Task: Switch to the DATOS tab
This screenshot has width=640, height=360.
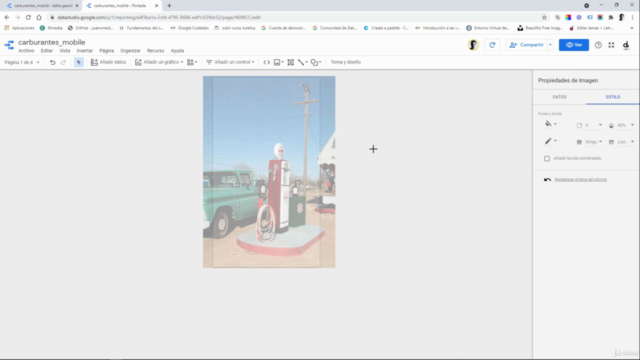Action: 559,97
